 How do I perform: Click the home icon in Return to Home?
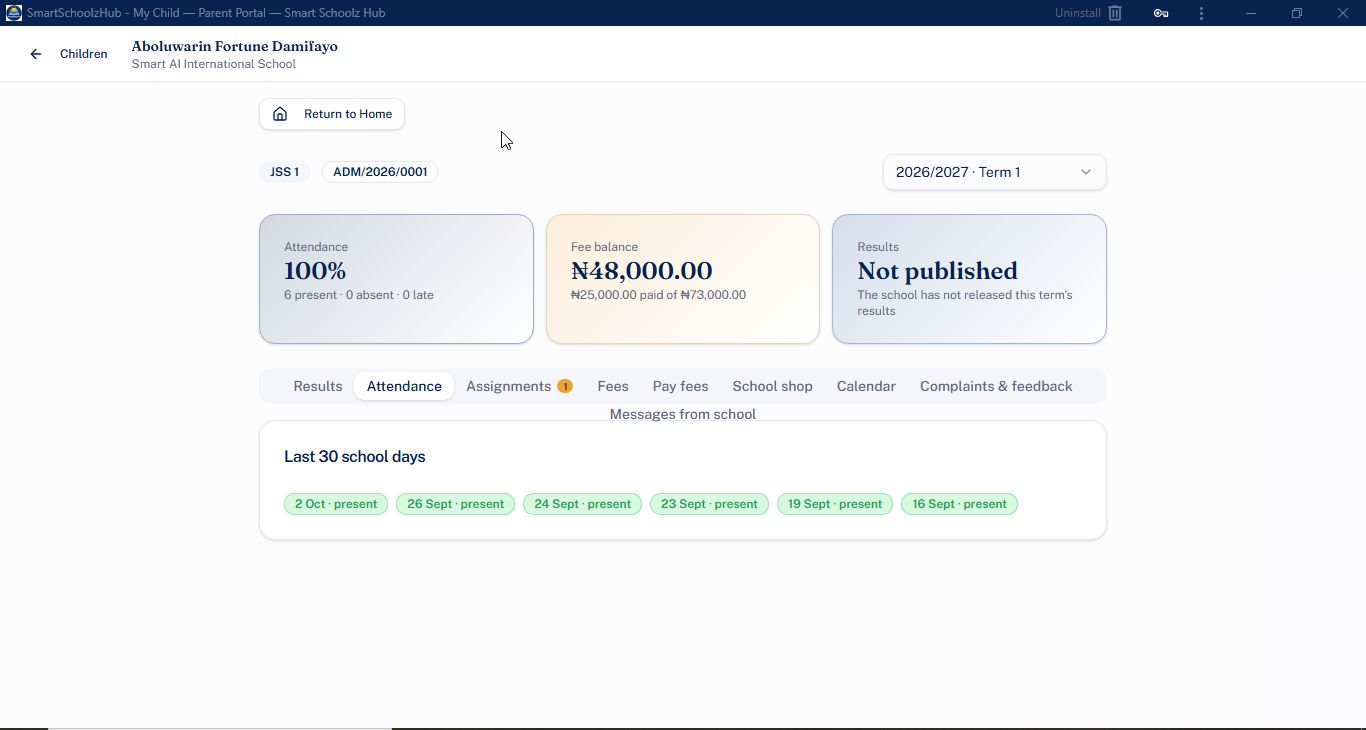(280, 114)
